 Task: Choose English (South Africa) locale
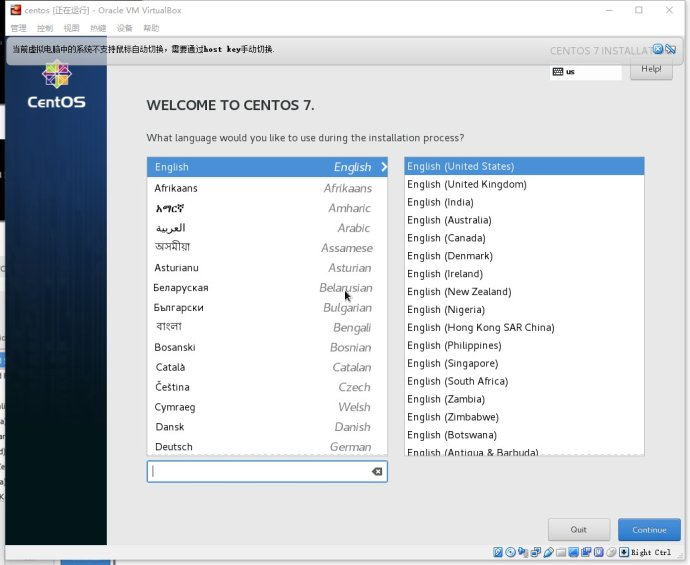[524, 381]
